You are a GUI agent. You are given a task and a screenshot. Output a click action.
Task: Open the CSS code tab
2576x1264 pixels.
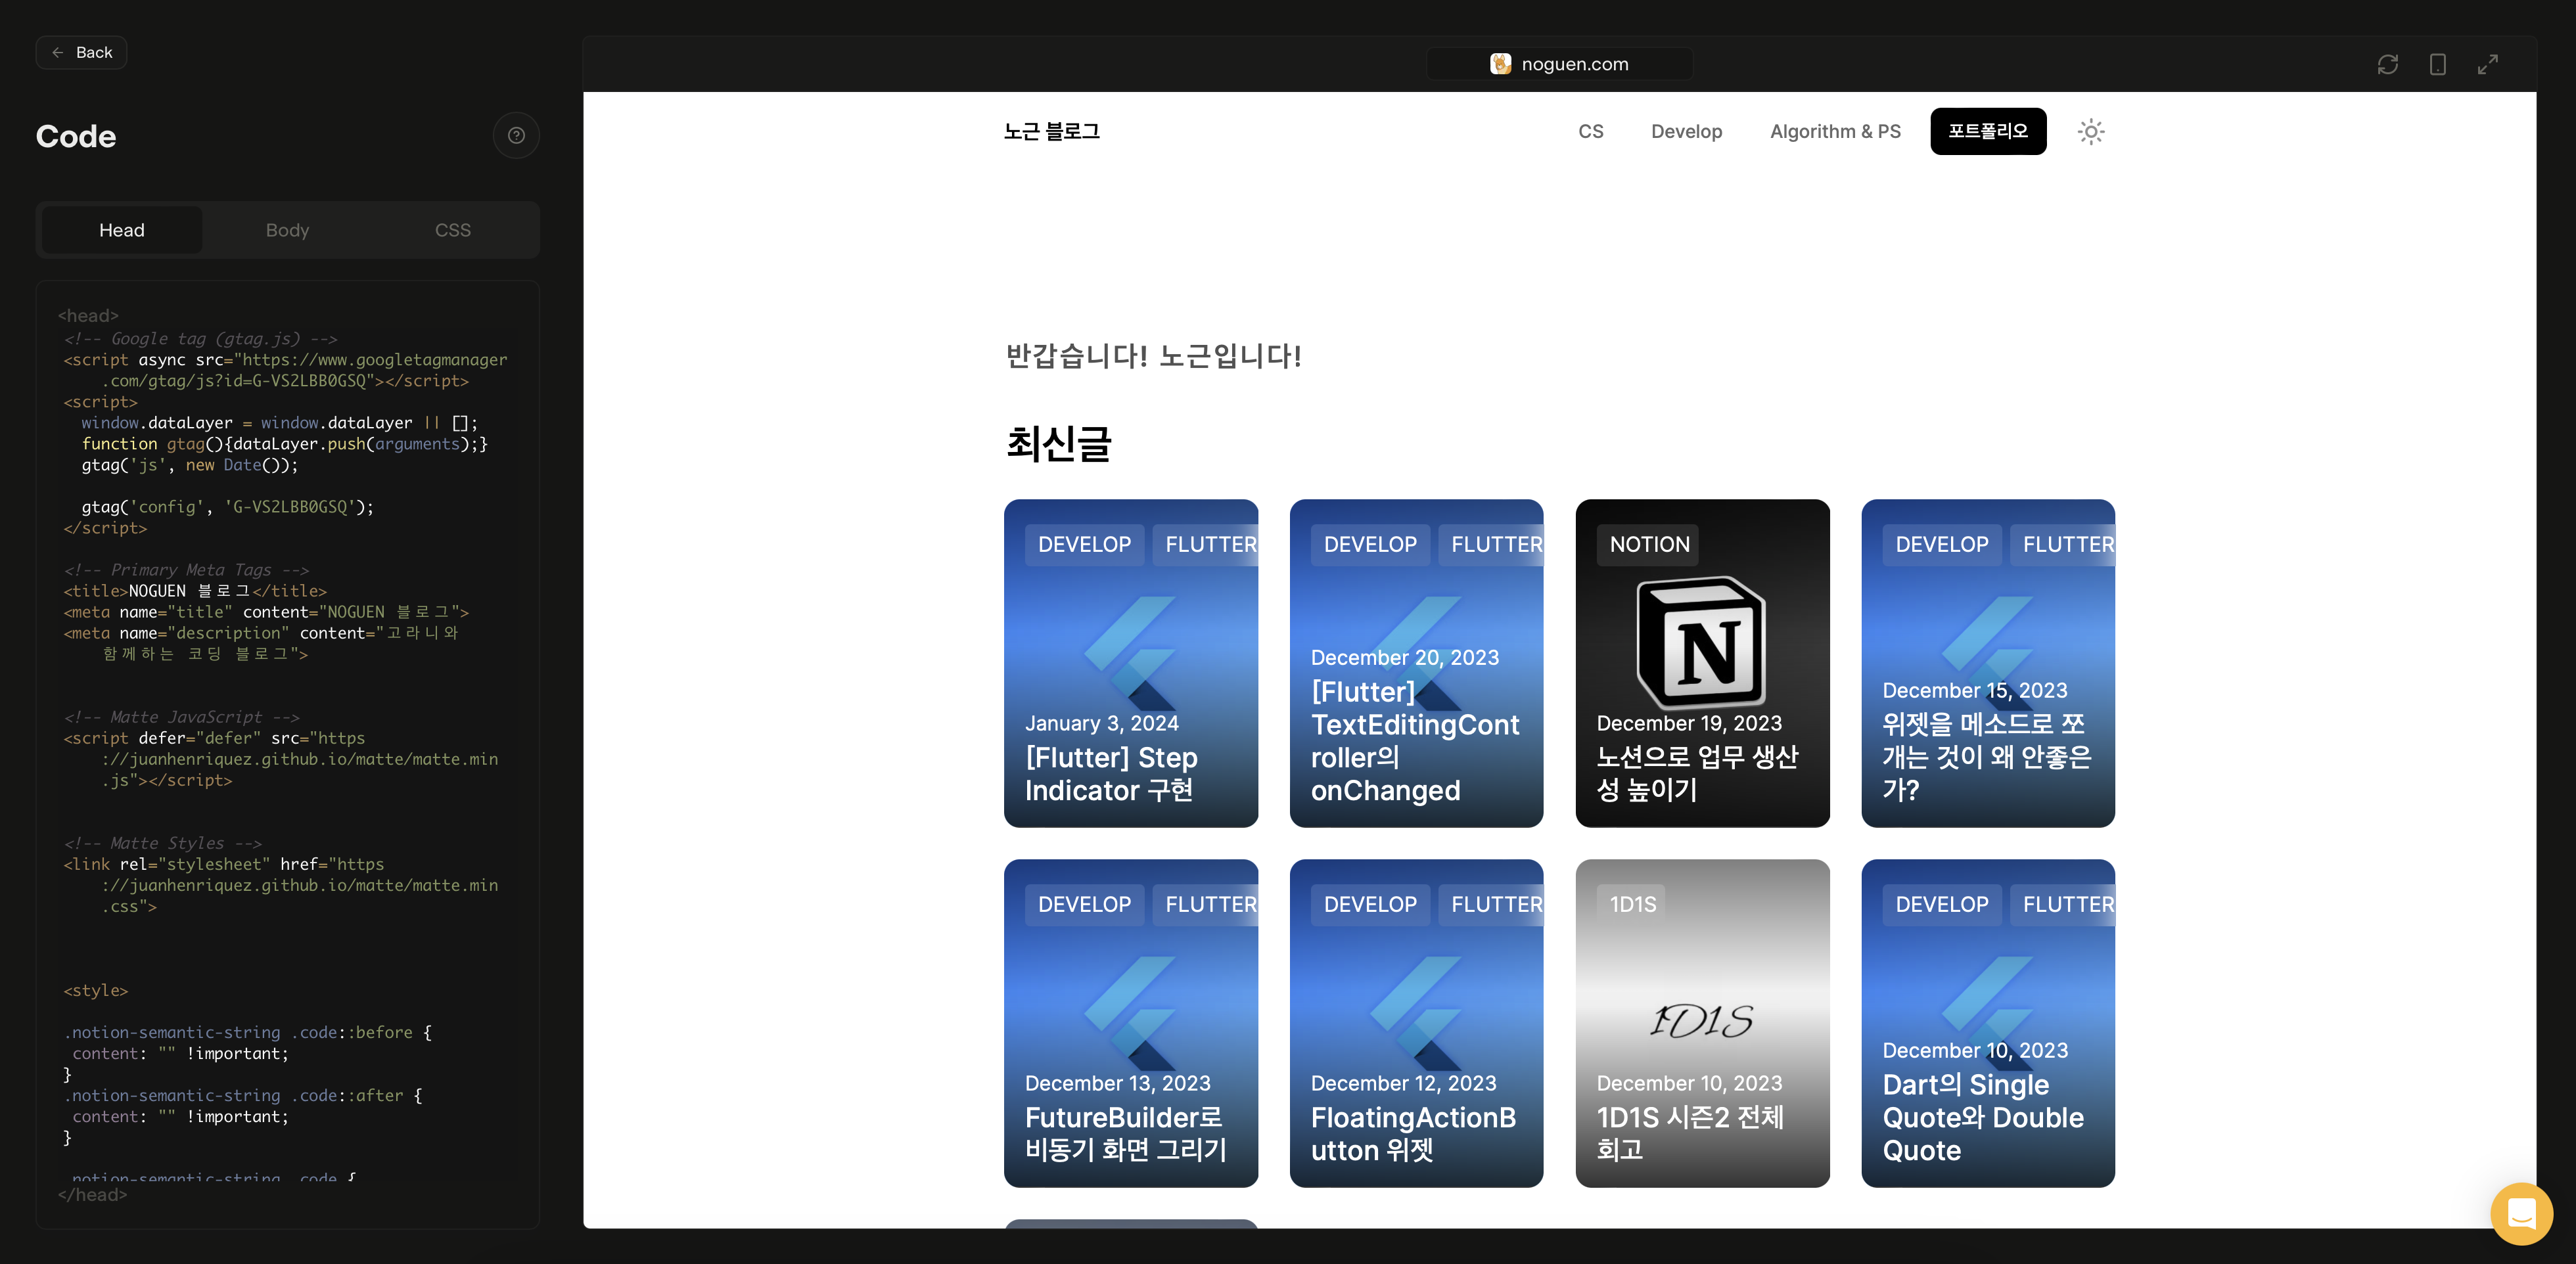click(x=452, y=230)
